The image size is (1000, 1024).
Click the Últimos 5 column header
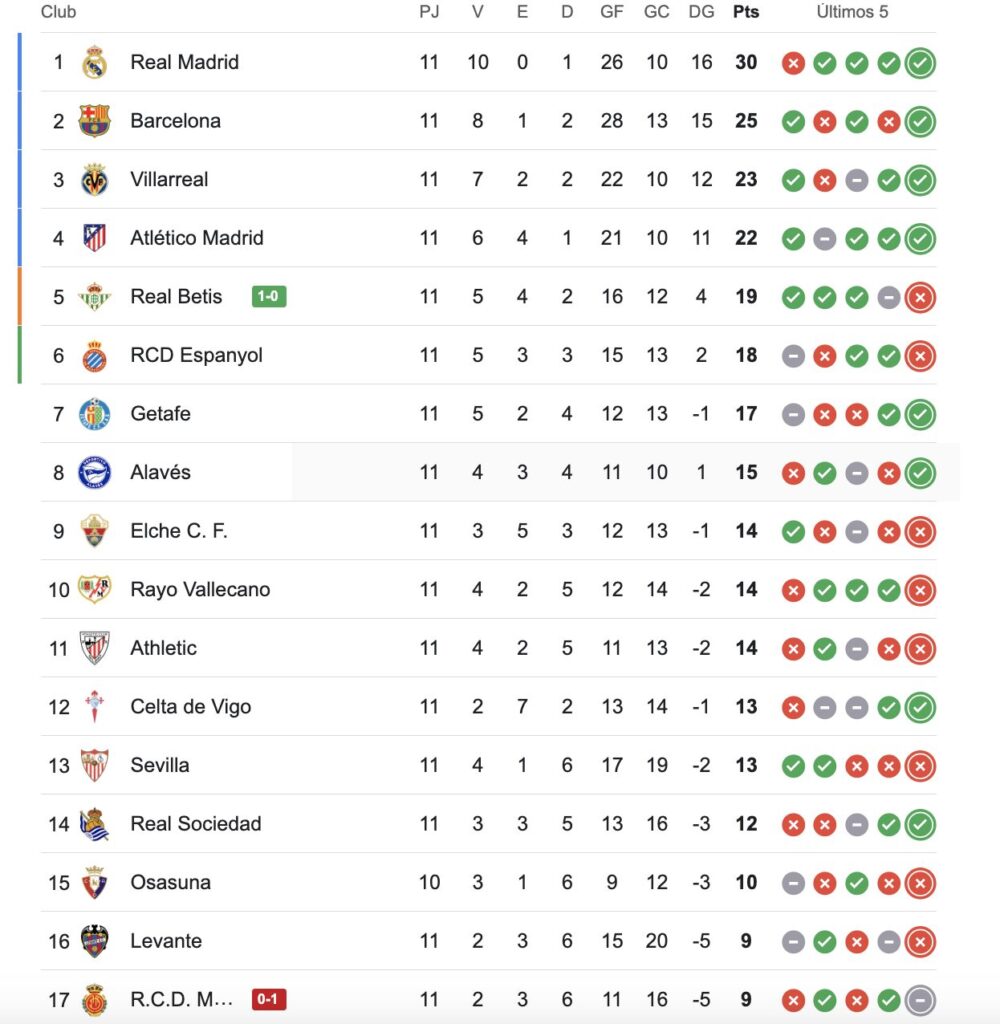click(x=852, y=12)
